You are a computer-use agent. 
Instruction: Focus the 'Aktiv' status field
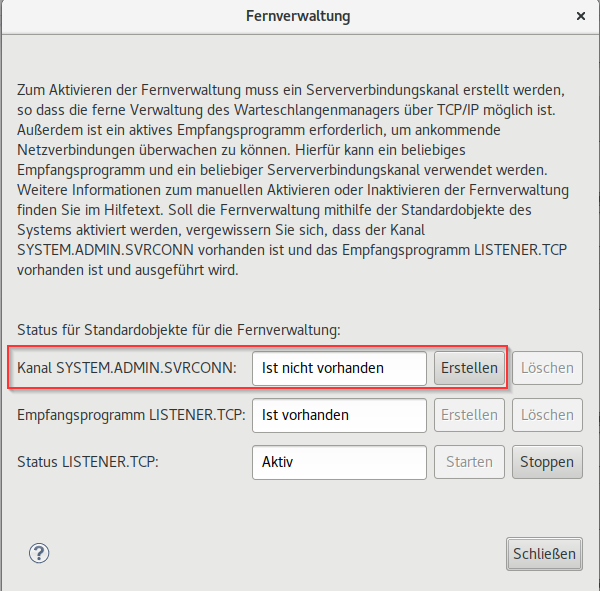(x=340, y=462)
